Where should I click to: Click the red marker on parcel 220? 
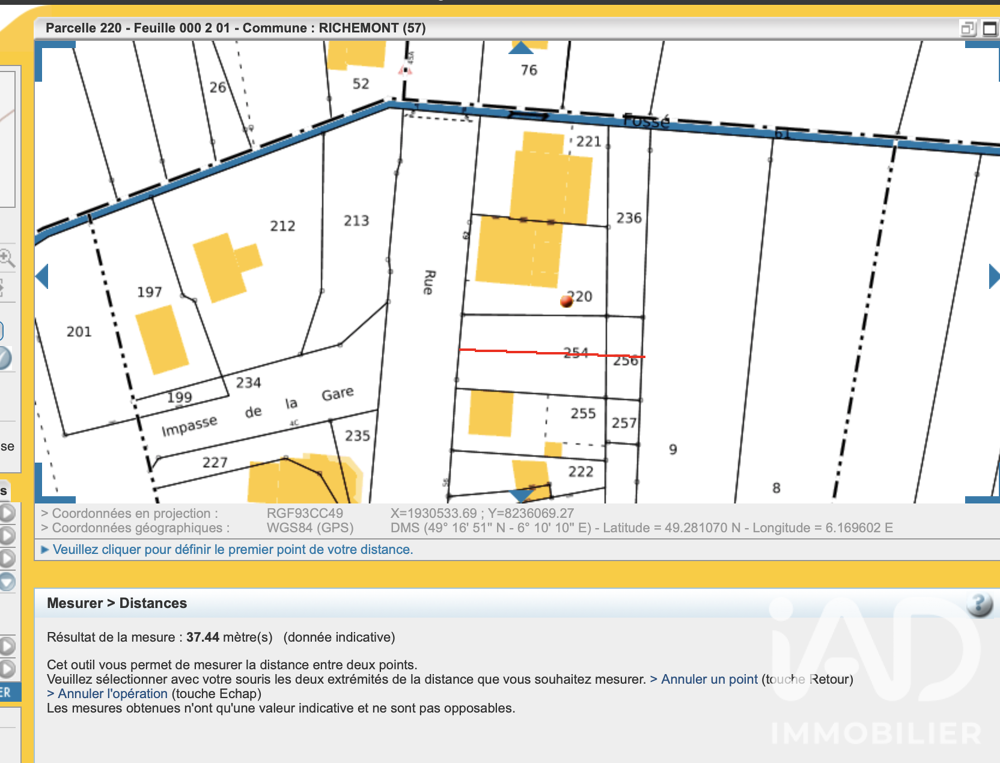[x=566, y=301]
